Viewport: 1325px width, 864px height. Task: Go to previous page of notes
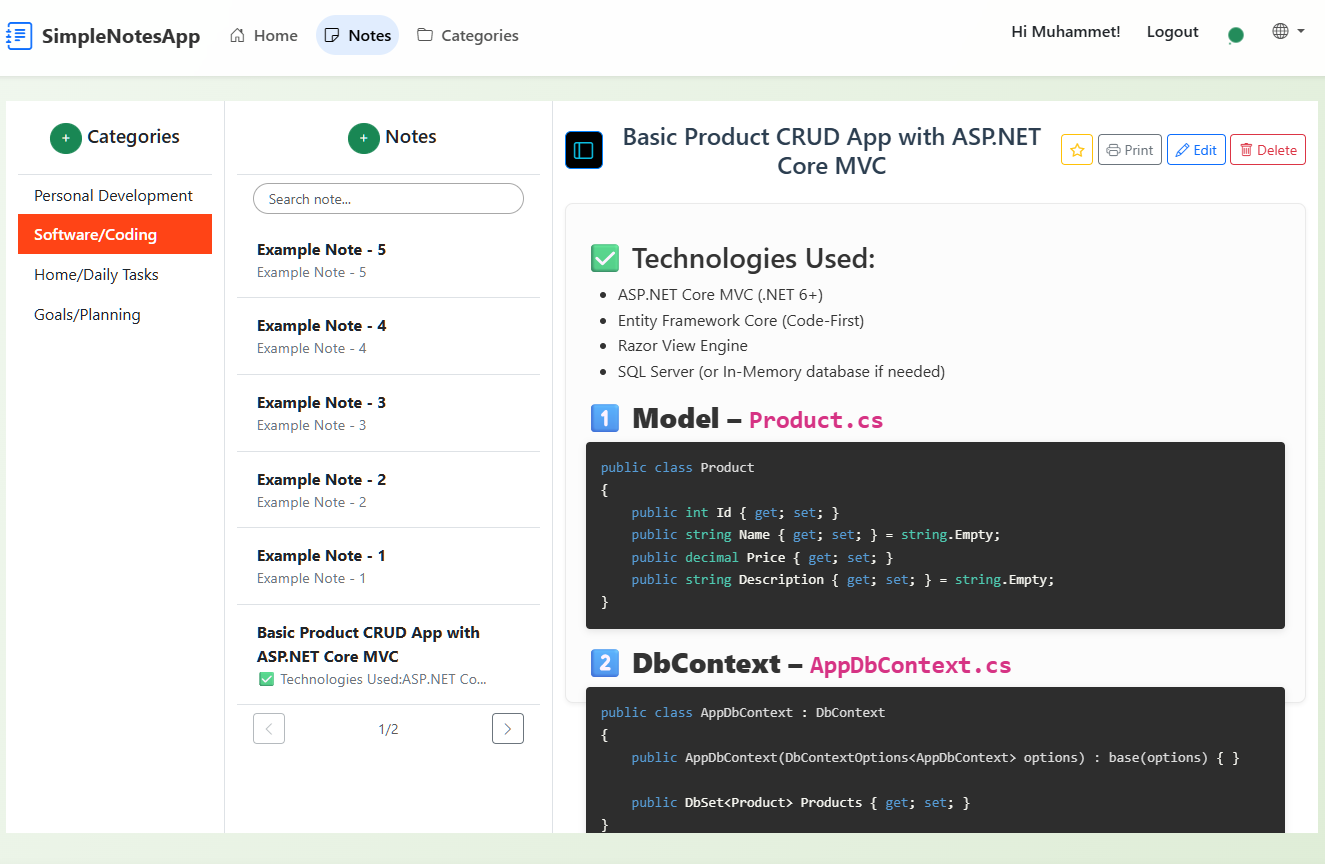269,729
